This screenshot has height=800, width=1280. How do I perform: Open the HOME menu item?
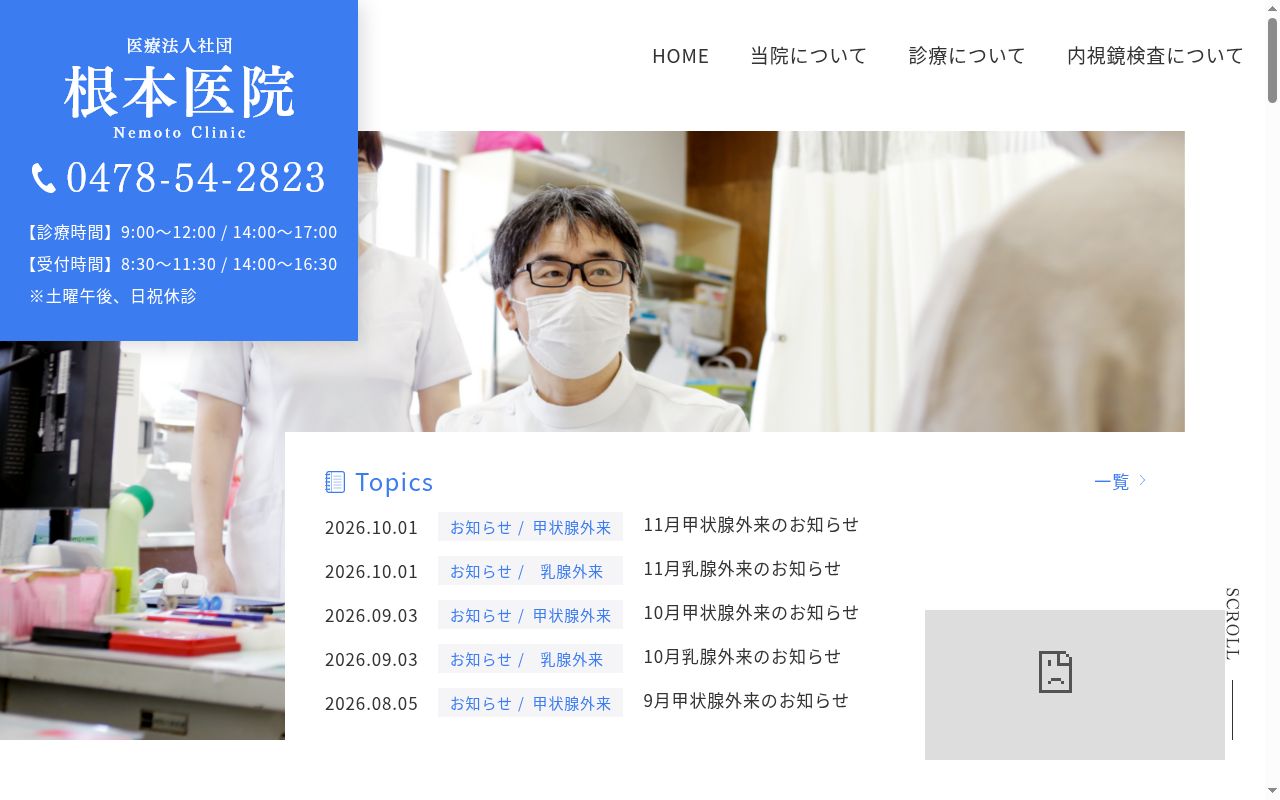point(680,56)
